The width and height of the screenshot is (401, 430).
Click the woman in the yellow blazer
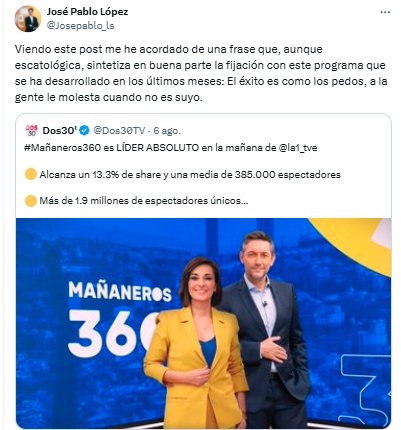pyautogui.click(x=196, y=343)
